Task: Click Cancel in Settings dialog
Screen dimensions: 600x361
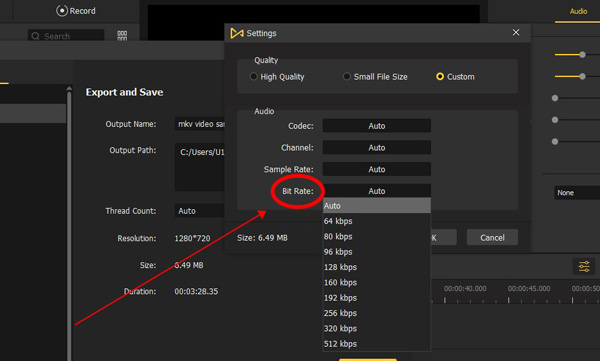Action: (x=492, y=237)
